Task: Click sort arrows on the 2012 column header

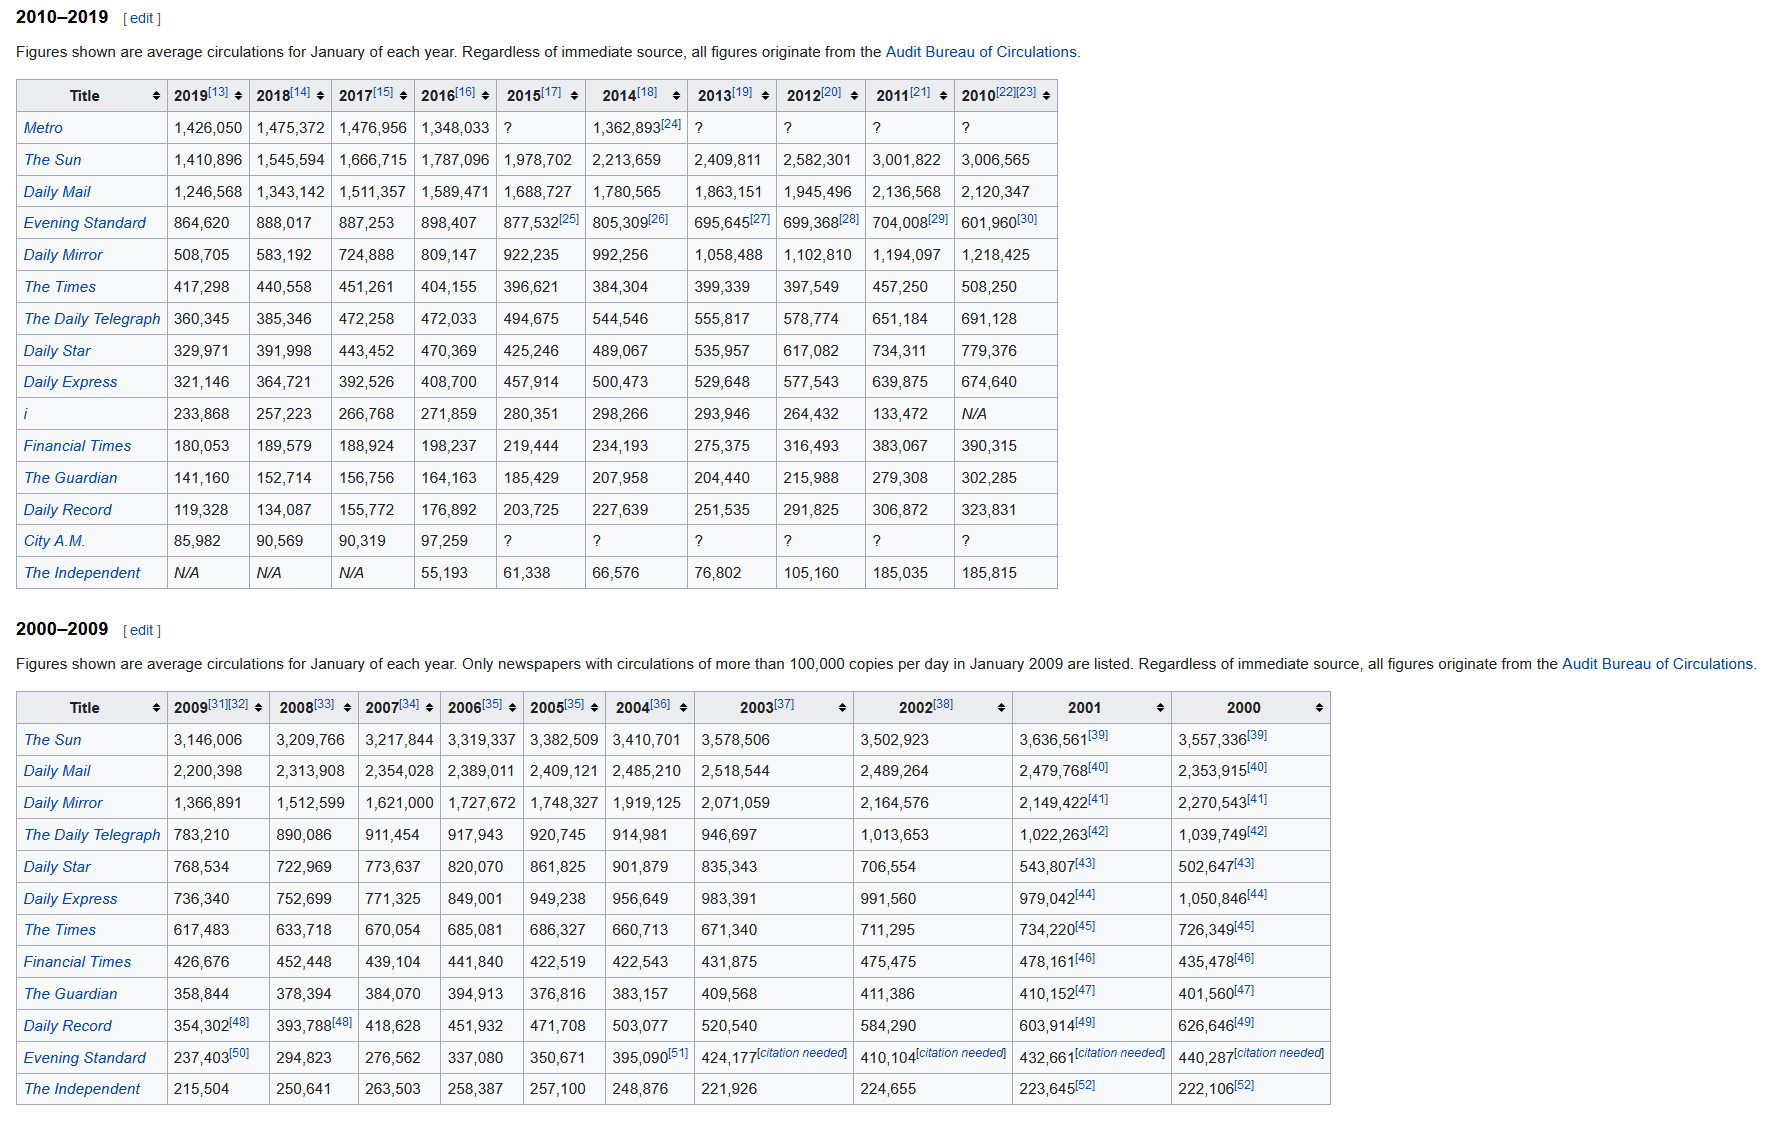Action: coord(854,96)
